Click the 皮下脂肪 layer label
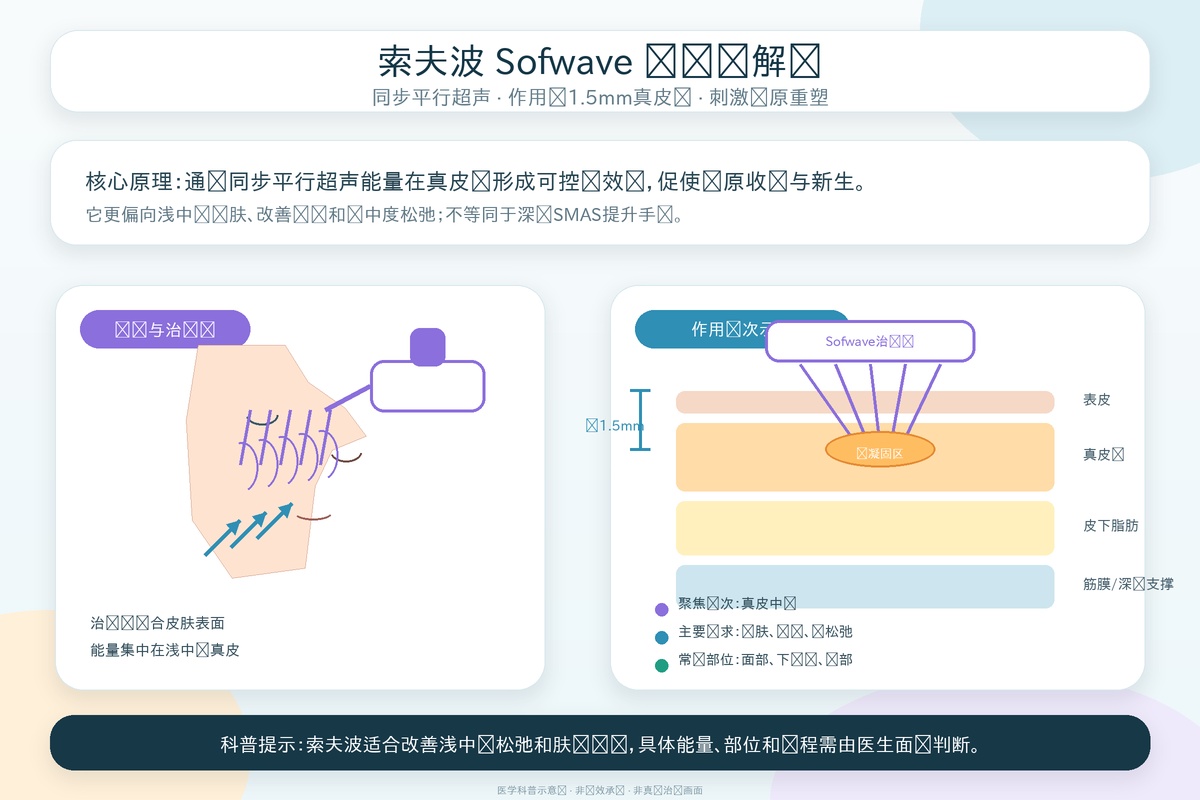Image resolution: width=1200 pixels, height=800 pixels. pos(1110,525)
